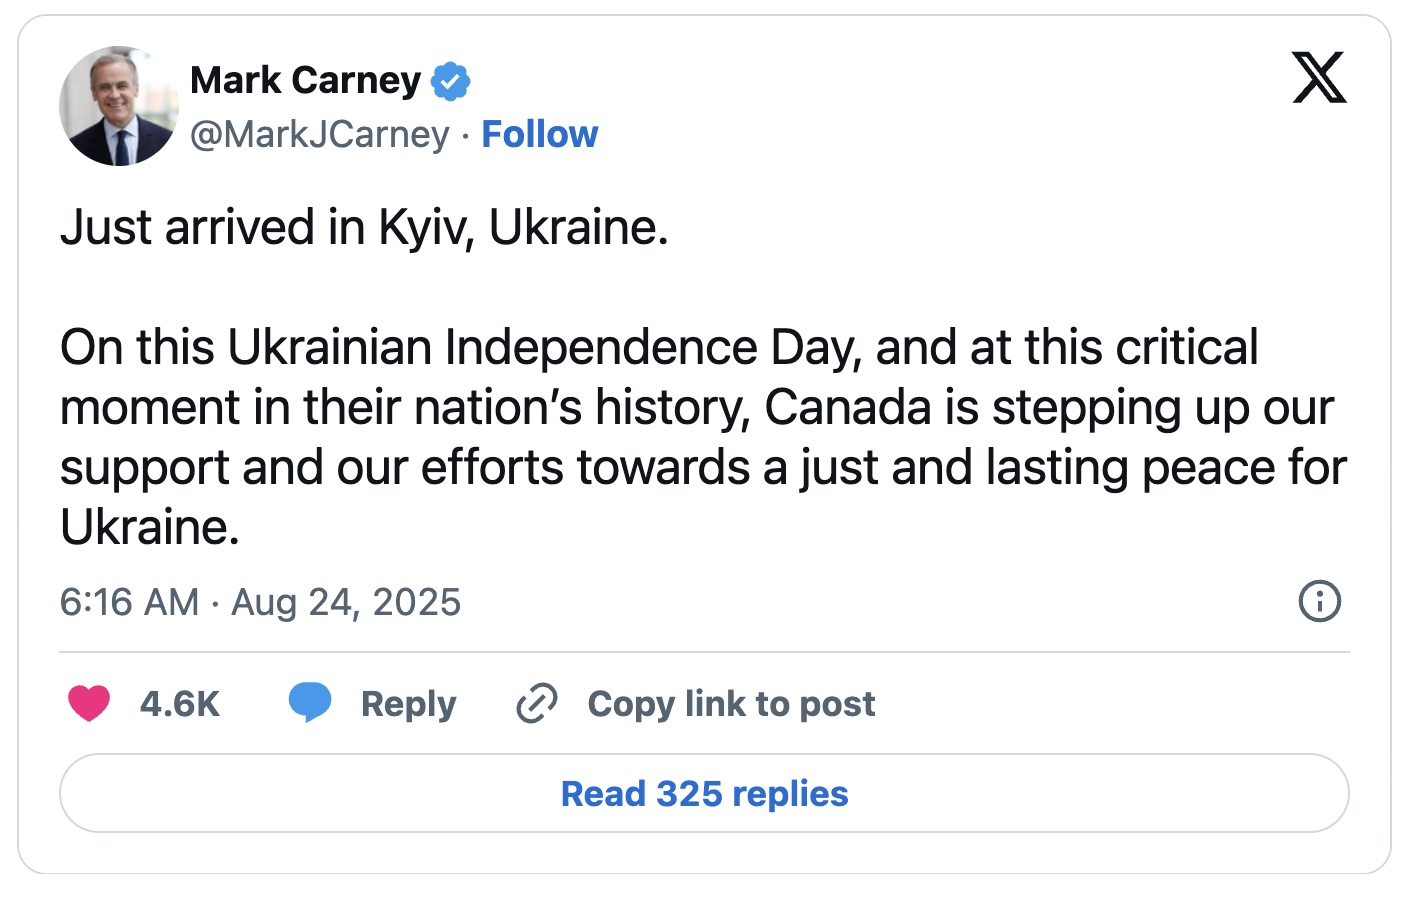
Task: Click the 4.6K likes count
Action: click(180, 704)
